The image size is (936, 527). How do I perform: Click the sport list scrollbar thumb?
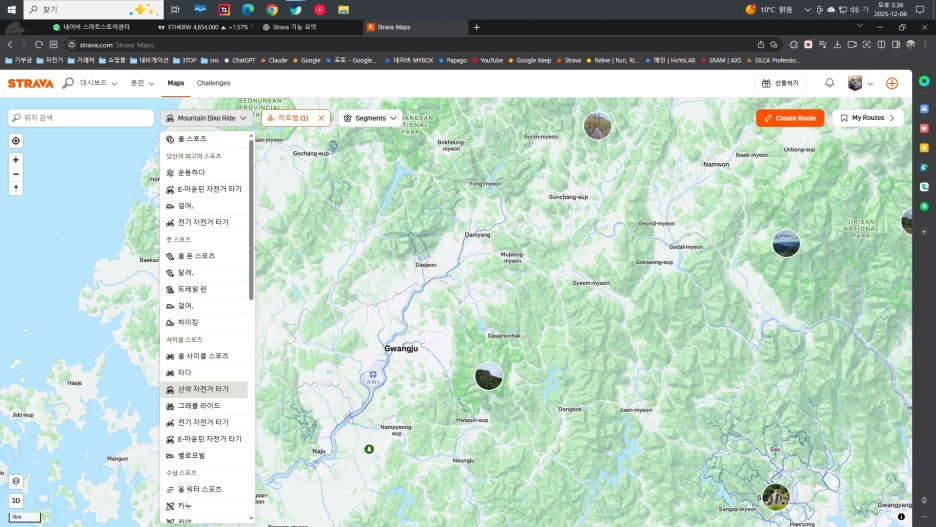tap(251, 220)
